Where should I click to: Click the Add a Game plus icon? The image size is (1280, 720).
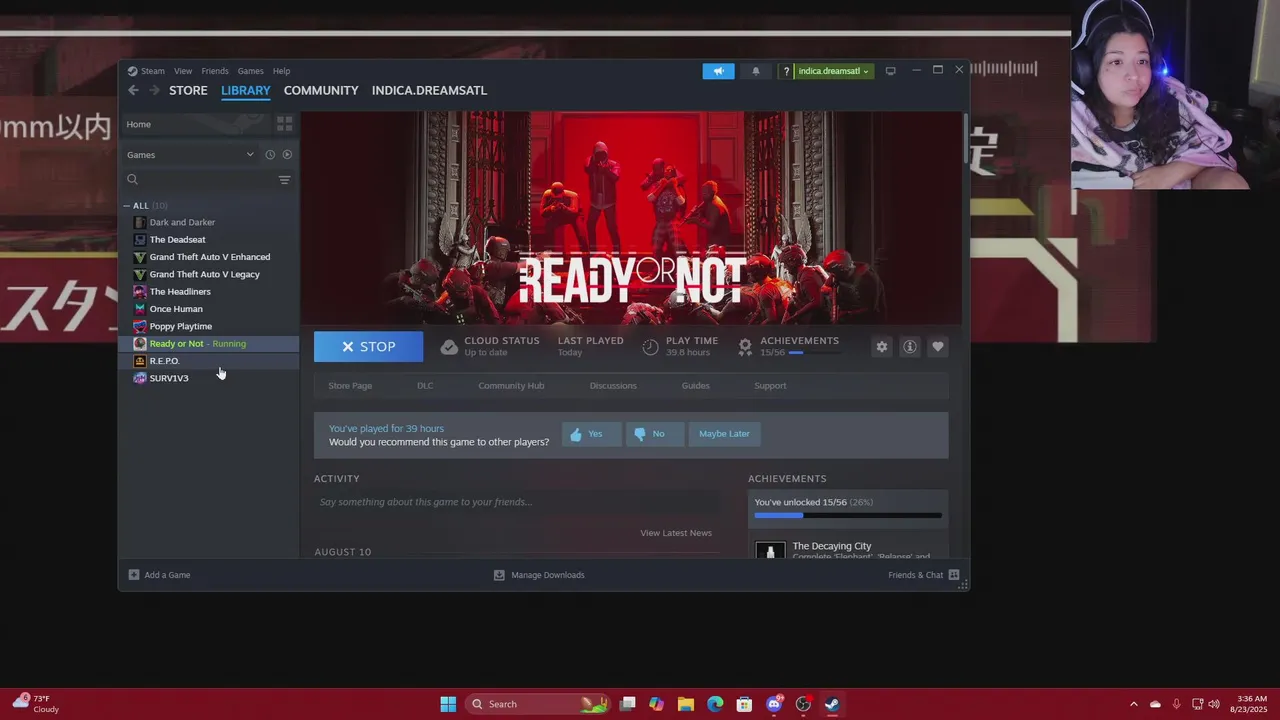134,575
